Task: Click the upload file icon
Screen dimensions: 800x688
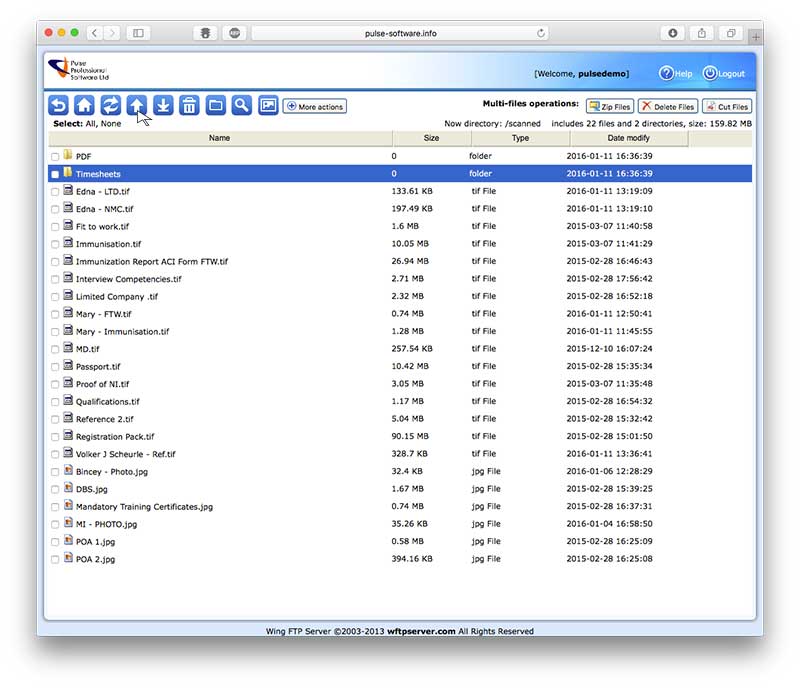Action: (136, 106)
